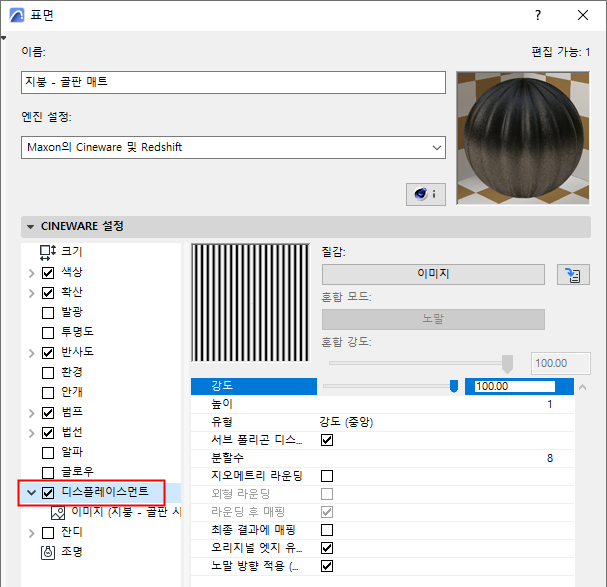This screenshot has width=607, height=587.
Task: Uncheck the 디스플레이스먼트 checkbox
Action: [48, 493]
